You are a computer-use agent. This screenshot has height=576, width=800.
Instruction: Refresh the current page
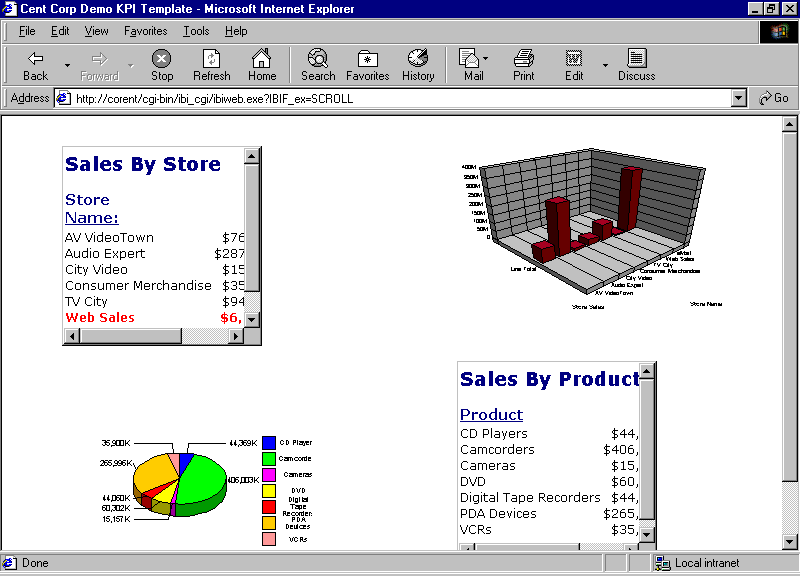[x=211, y=63]
